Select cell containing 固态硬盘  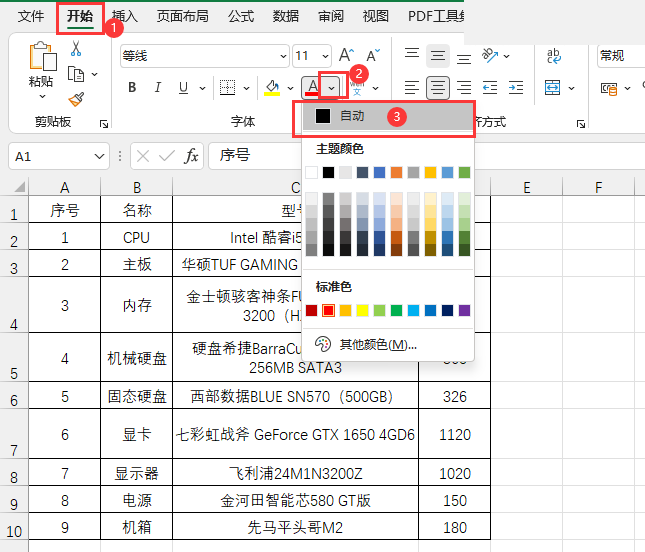137,396
